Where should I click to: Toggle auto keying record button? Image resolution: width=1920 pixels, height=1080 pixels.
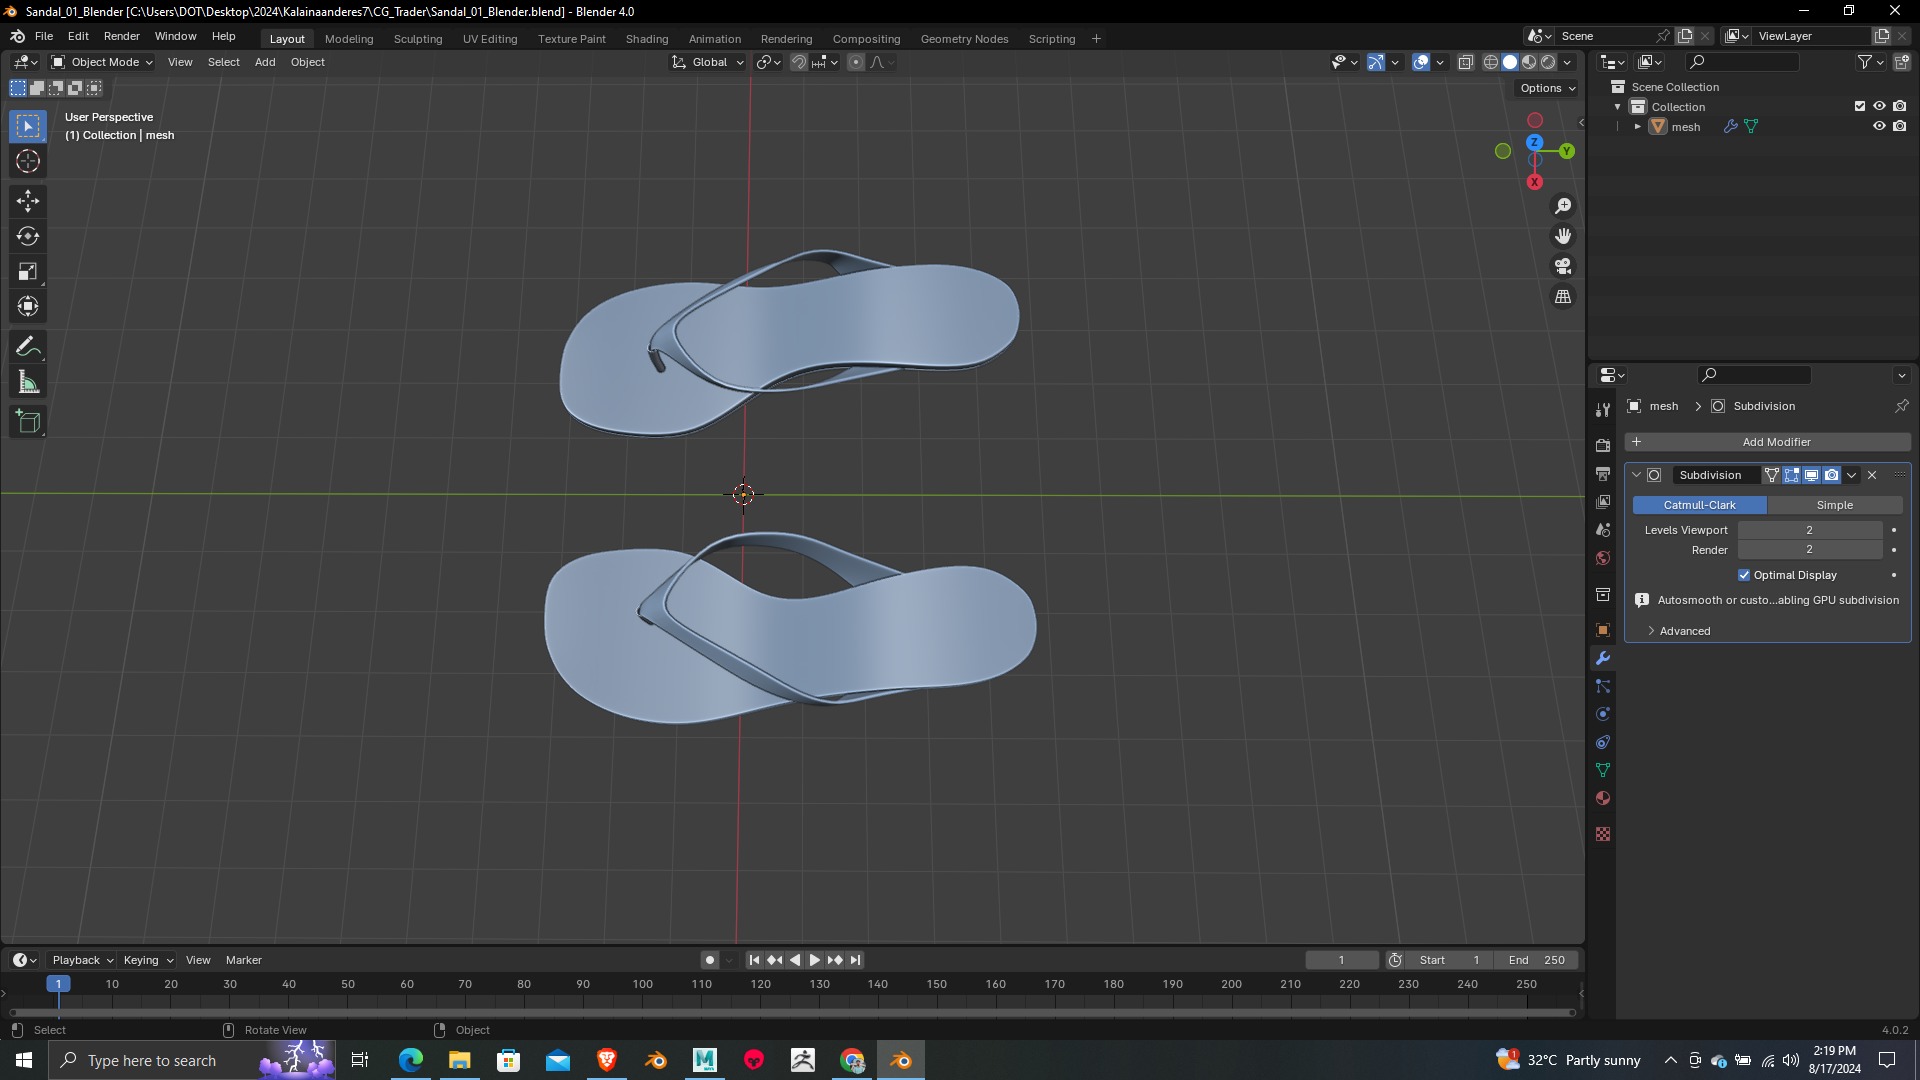[709, 960]
